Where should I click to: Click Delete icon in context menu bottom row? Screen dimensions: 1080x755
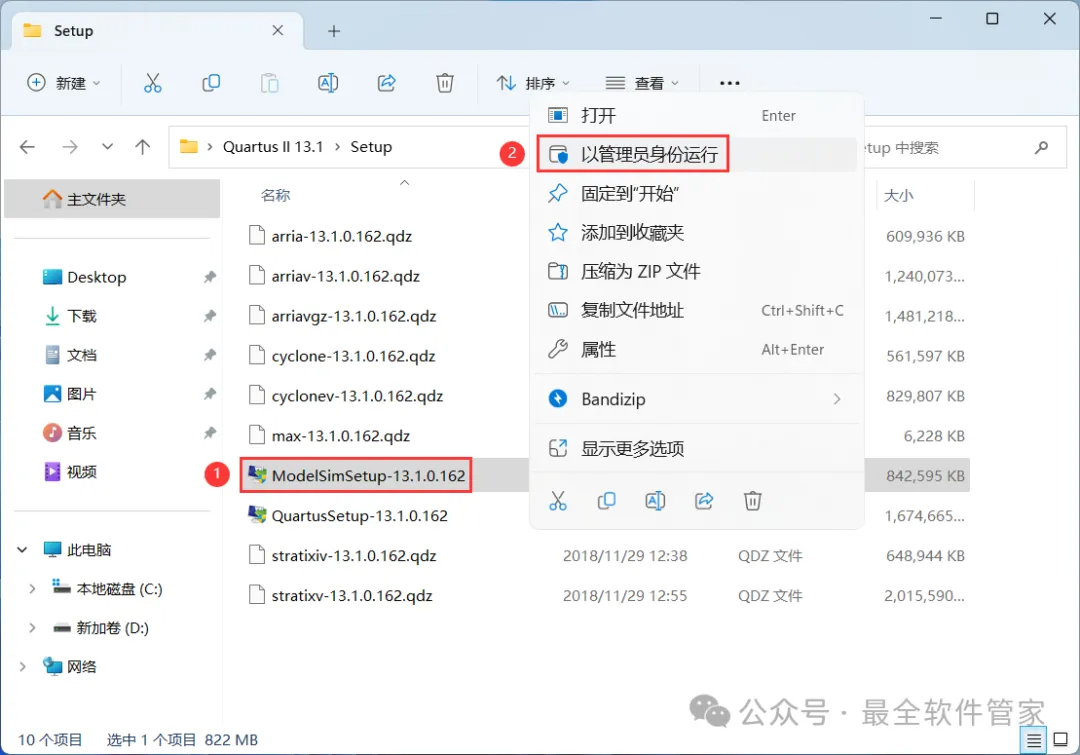(x=752, y=501)
